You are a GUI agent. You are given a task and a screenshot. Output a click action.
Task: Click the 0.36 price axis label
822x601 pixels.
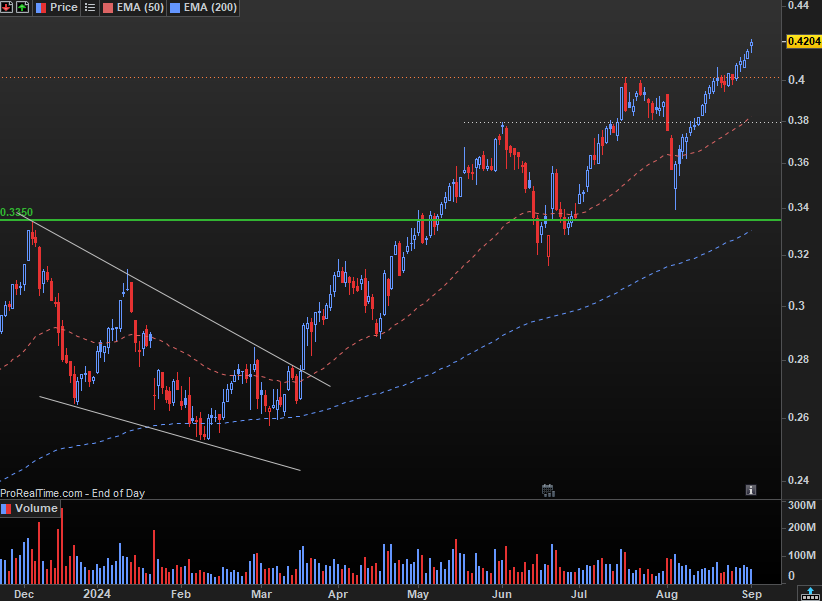(799, 163)
